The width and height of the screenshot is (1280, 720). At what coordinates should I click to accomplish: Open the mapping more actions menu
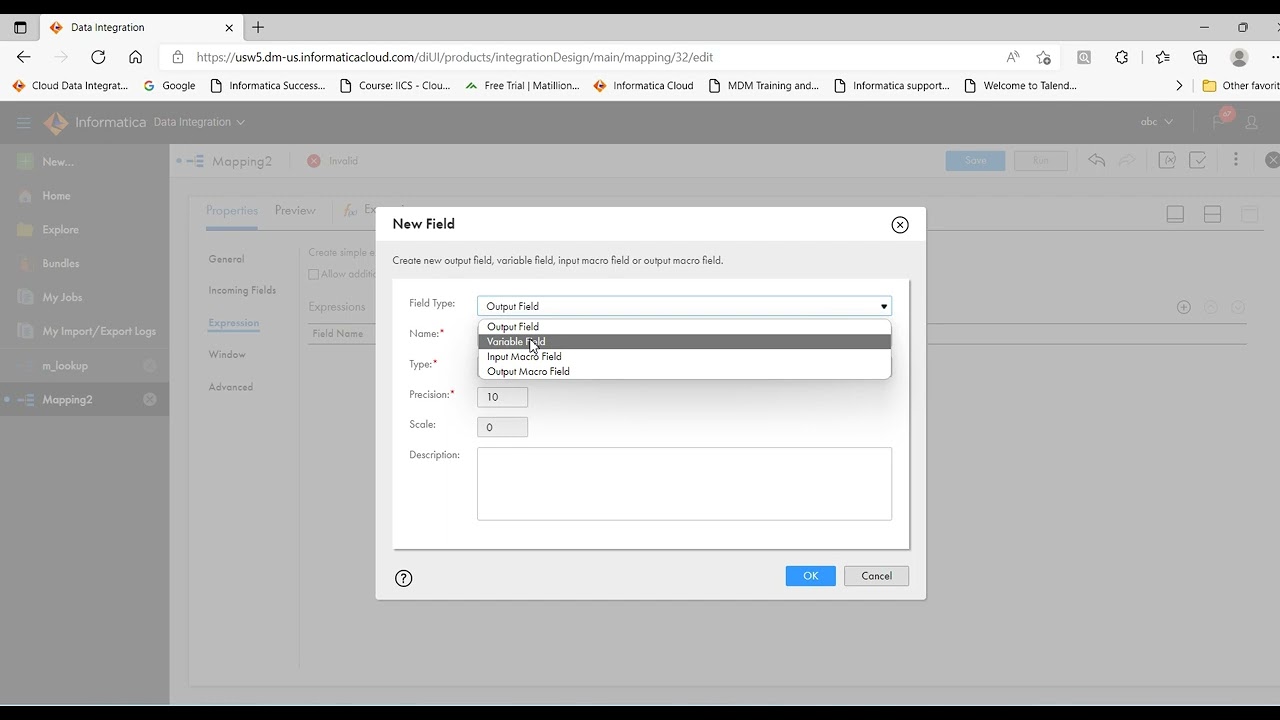[1236, 160]
